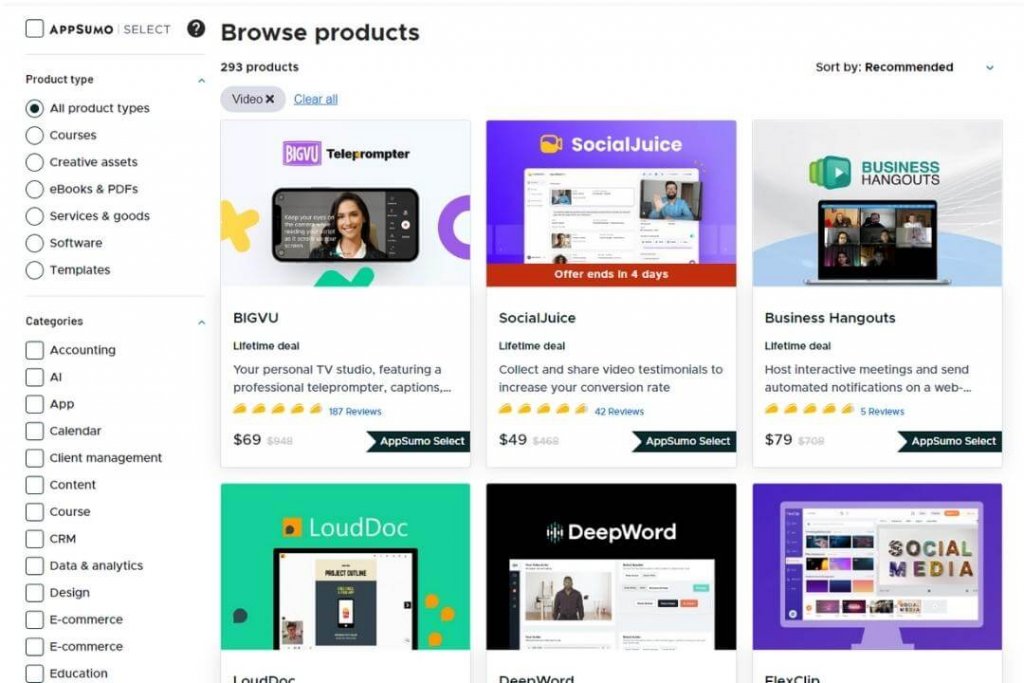1024x683 pixels.
Task: Click AppSumo Select badge on BIGVU card
Action: coord(418,441)
